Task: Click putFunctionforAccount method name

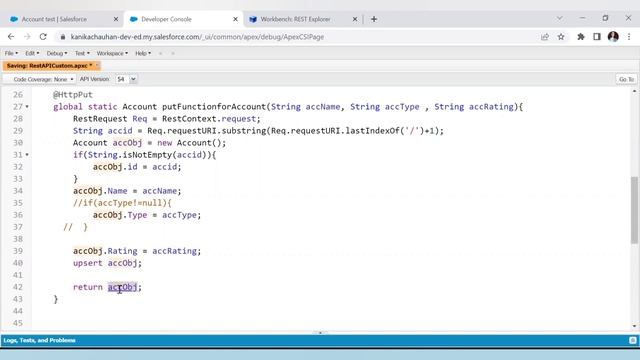Action: [214, 107]
